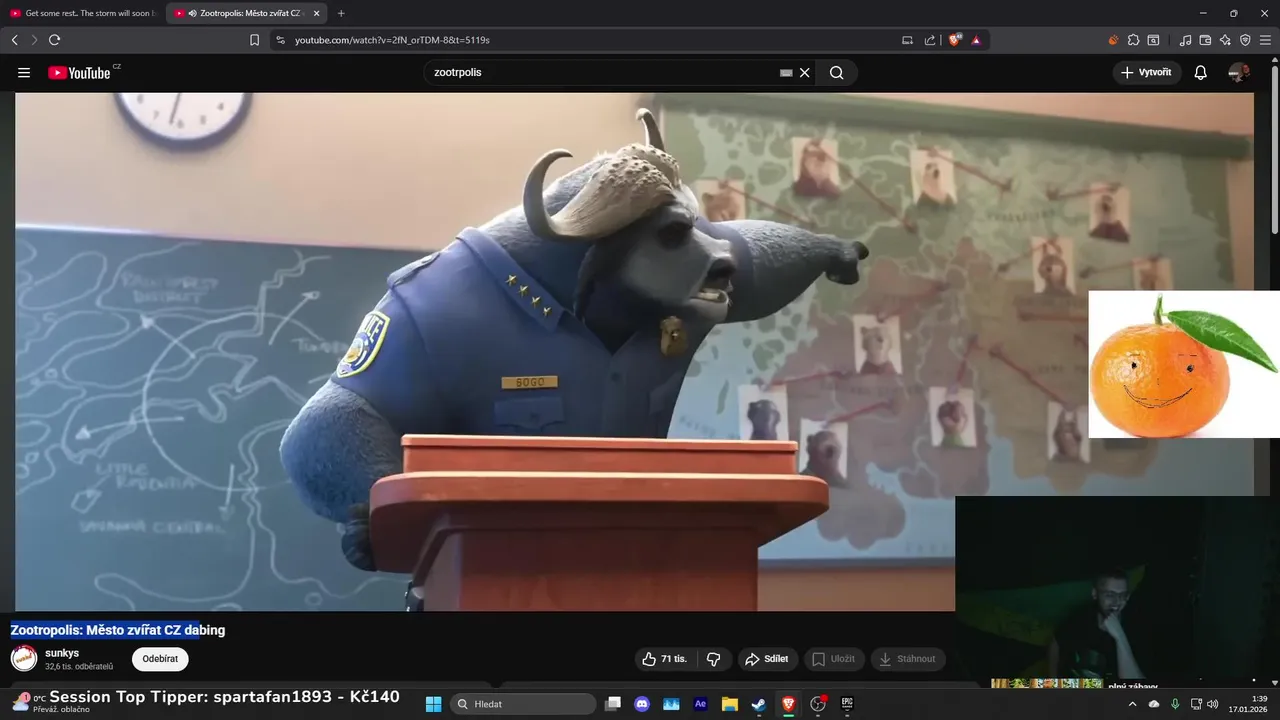Click the Vytvořit create button
This screenshot has width=1280, height=720.
click(x=1147, y=72)
